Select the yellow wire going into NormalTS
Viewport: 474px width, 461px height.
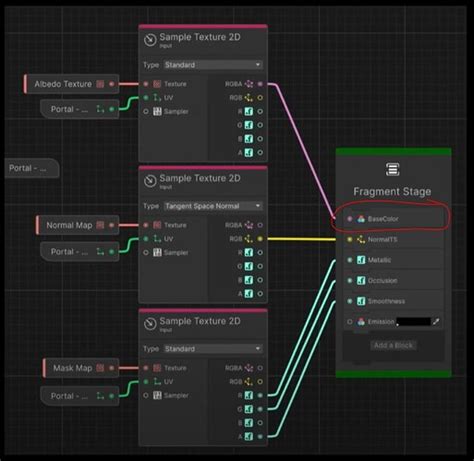coord(302,239)
